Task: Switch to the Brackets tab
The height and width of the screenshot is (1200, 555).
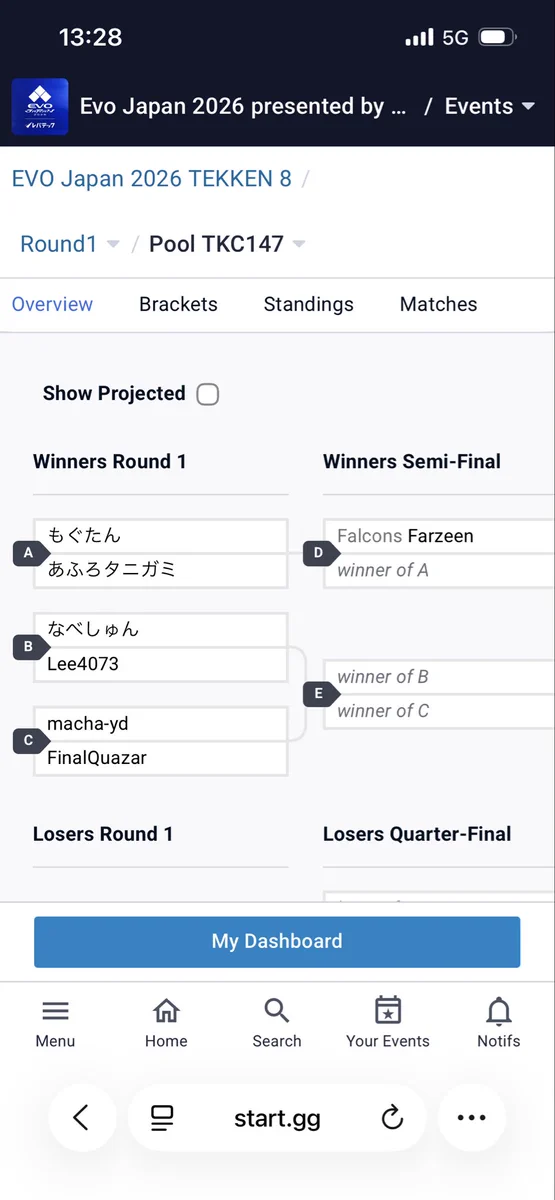Action: [x=178, y=304]
